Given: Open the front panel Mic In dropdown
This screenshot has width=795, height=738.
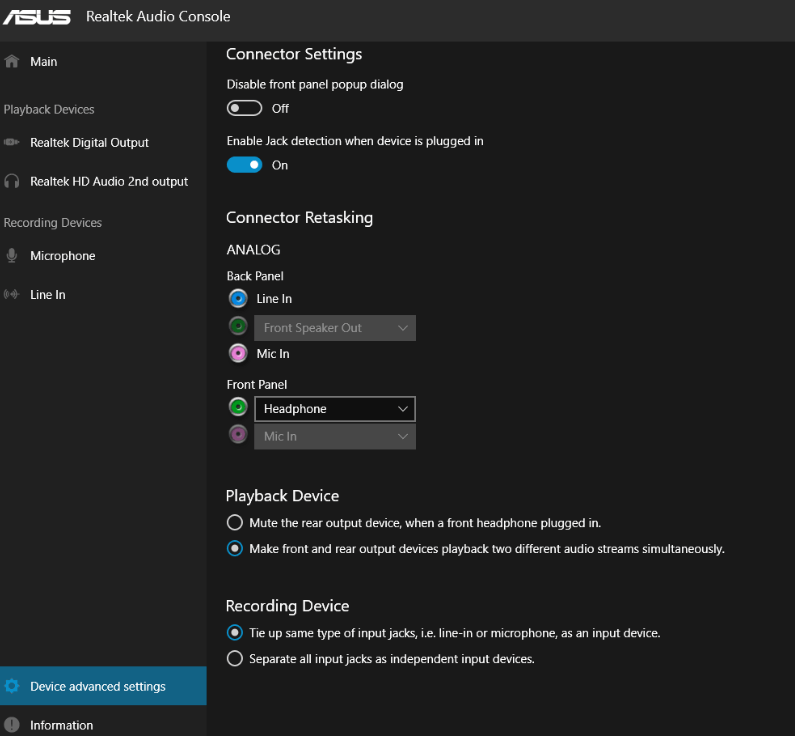Looking at the screenshot, I should point(335,436).
